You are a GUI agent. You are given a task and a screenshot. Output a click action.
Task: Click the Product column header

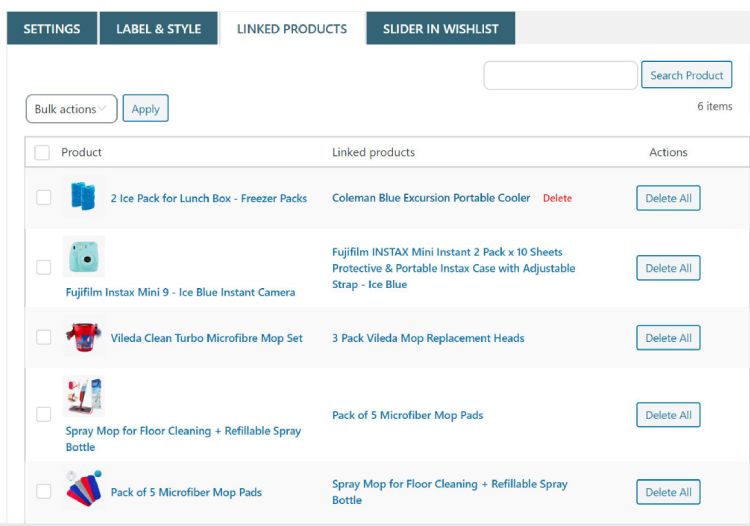81,152
